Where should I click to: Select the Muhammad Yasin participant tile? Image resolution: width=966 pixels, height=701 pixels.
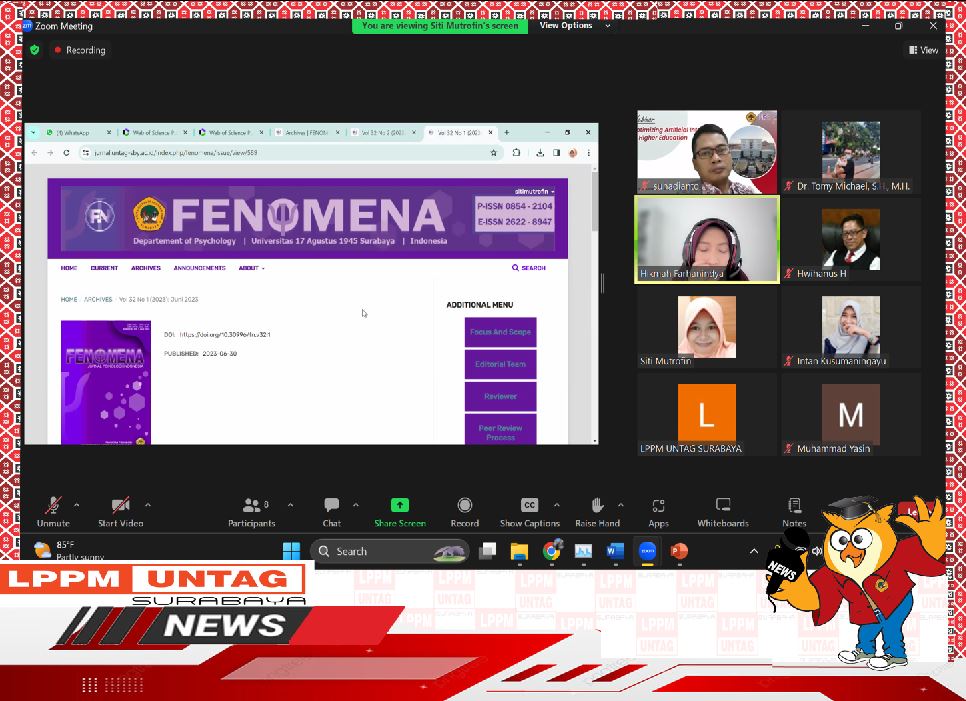click(x=851, y=415)
